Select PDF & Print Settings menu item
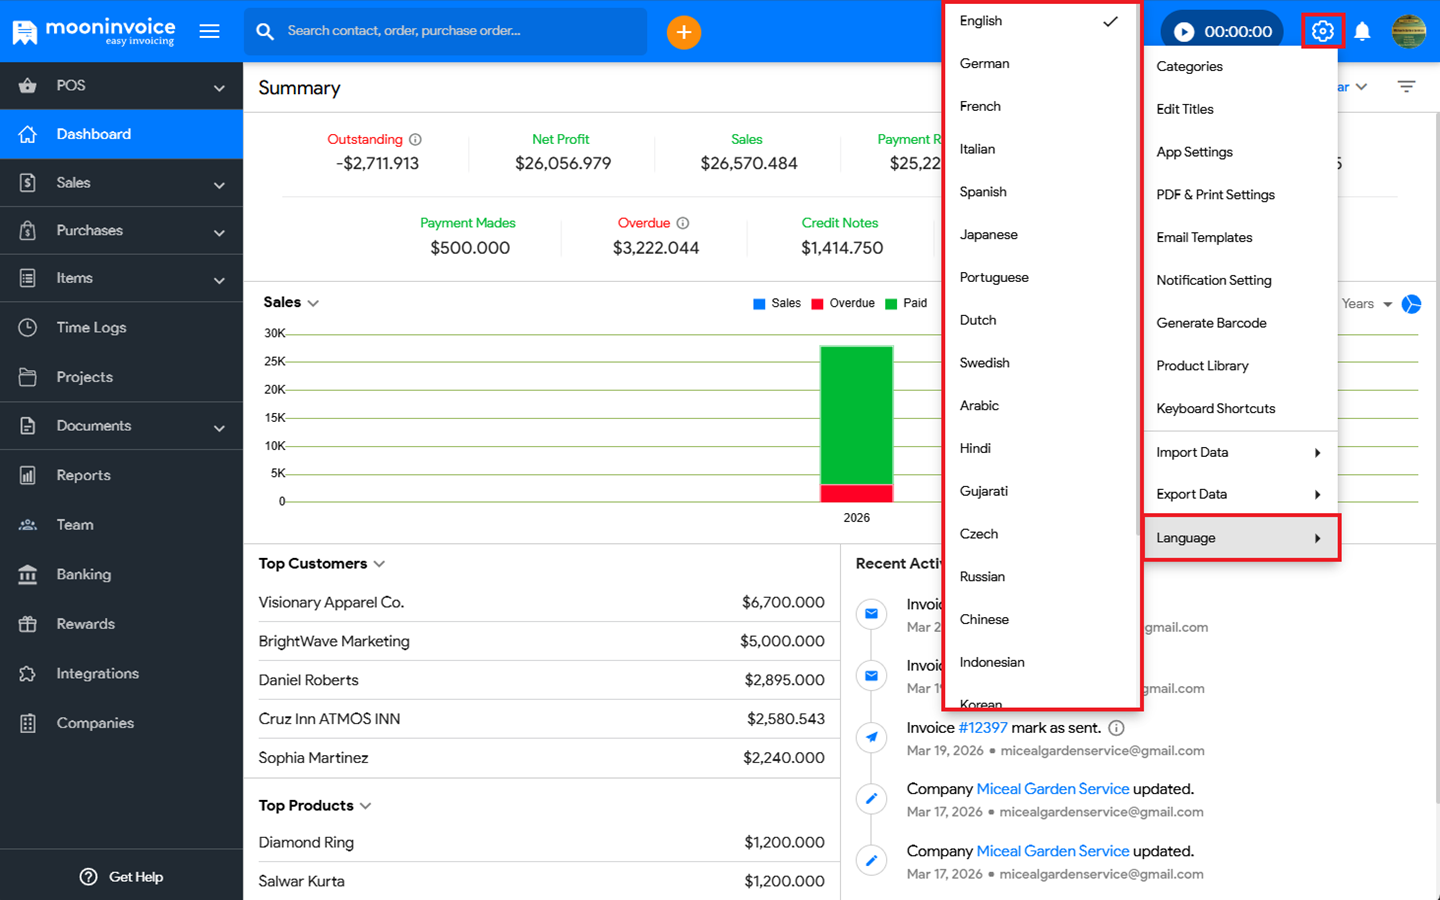This screenshot has height=900, width=1440. (x=1215, y=195)
